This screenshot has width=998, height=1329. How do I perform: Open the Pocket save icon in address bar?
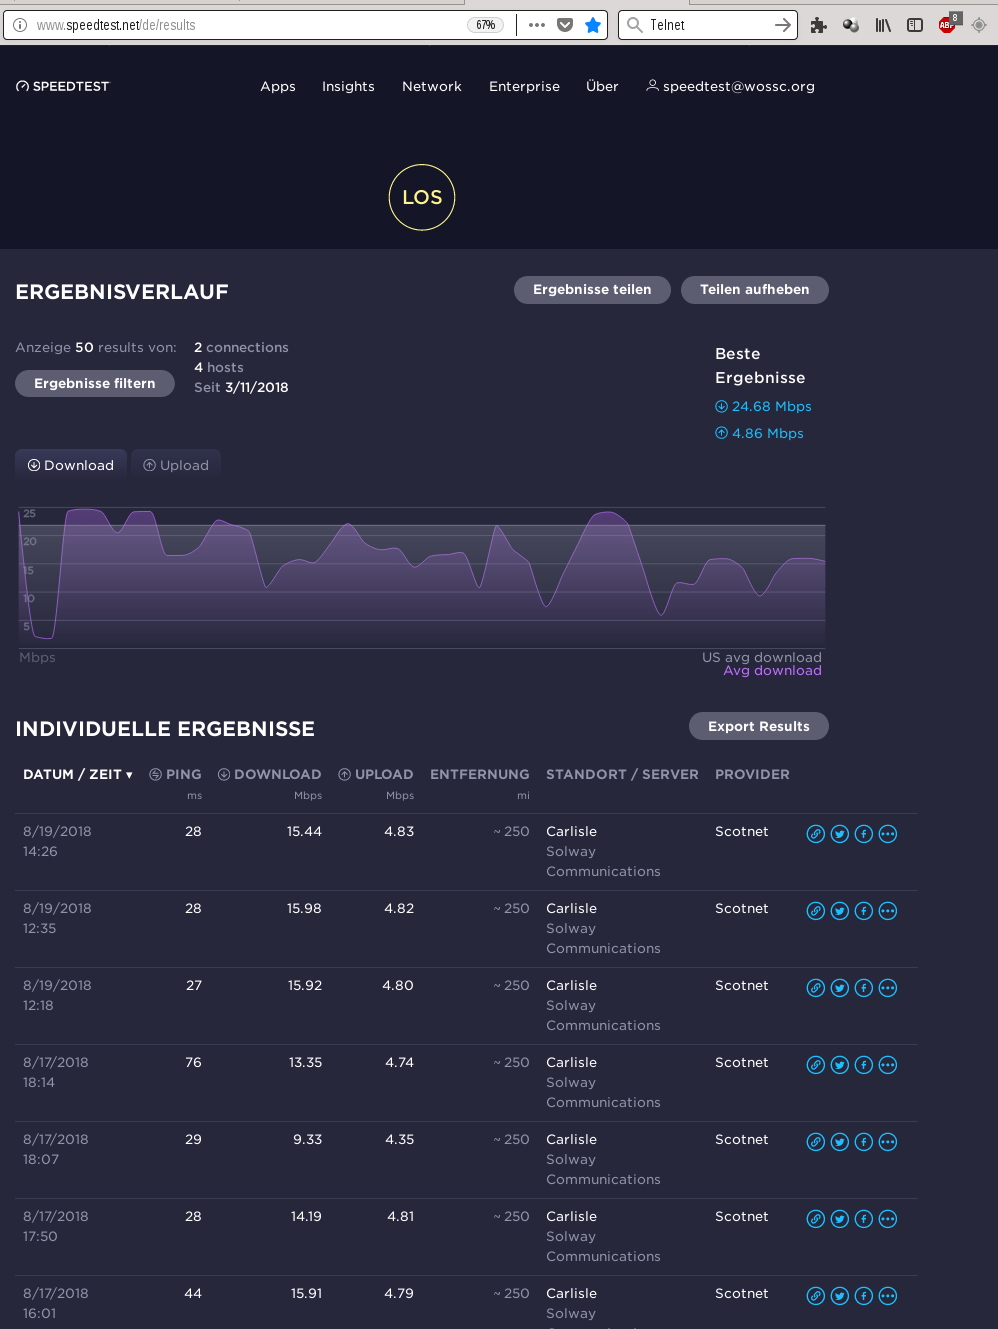point(565,25)
